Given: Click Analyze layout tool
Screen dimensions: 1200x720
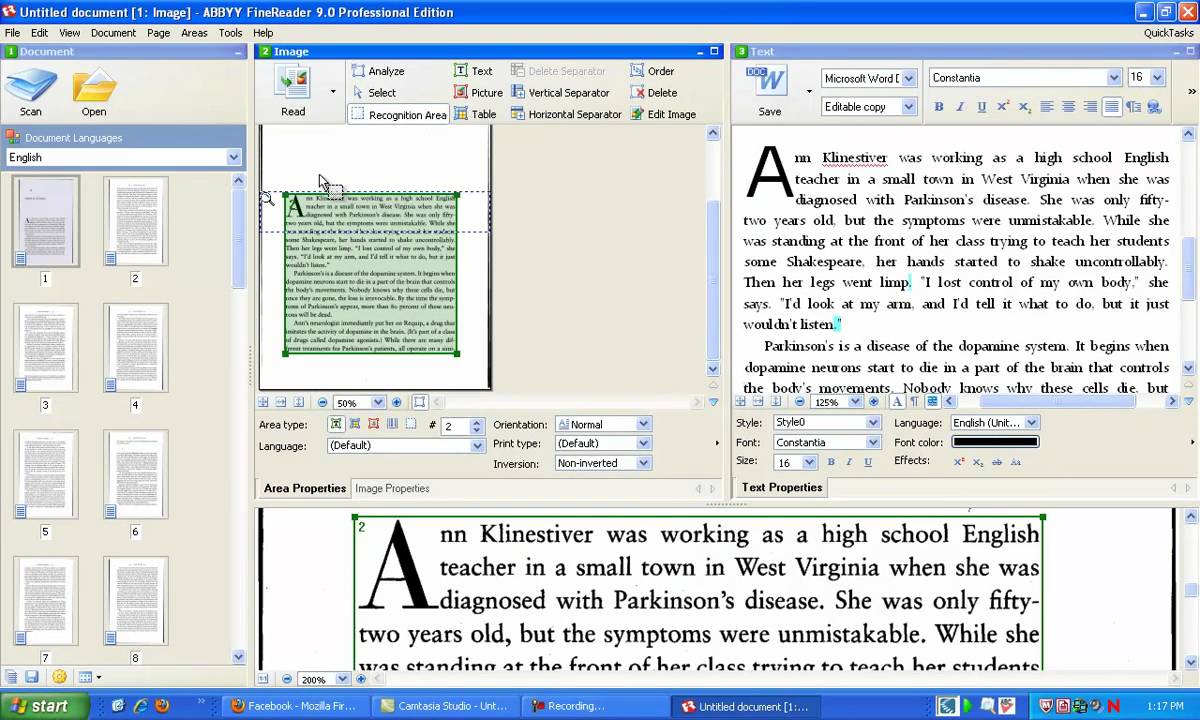Looking at the screenshot, I should 378,71.
